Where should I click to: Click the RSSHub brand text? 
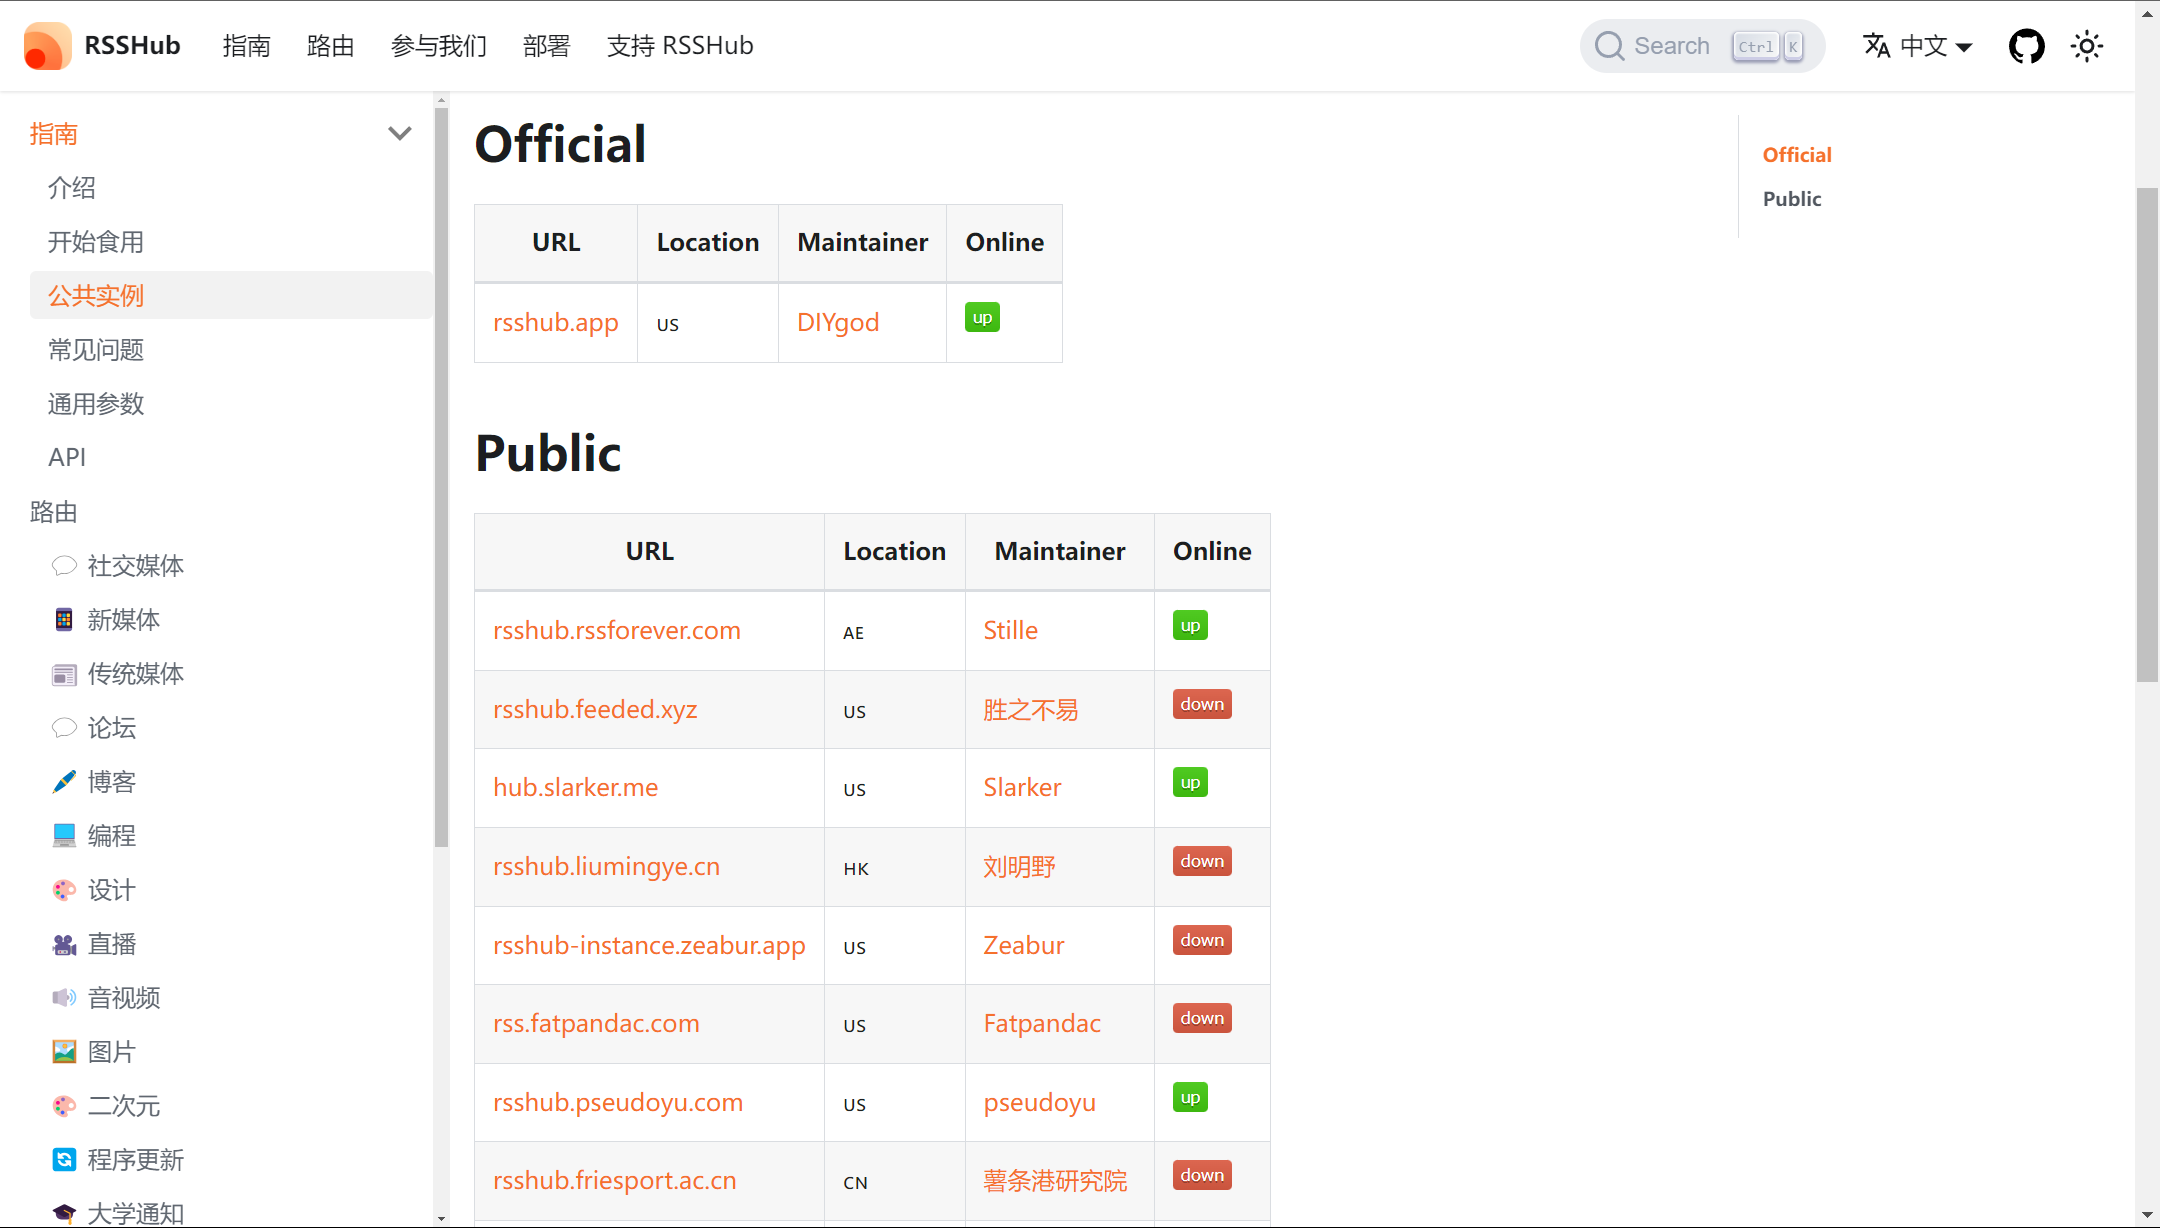coord(132,46)
